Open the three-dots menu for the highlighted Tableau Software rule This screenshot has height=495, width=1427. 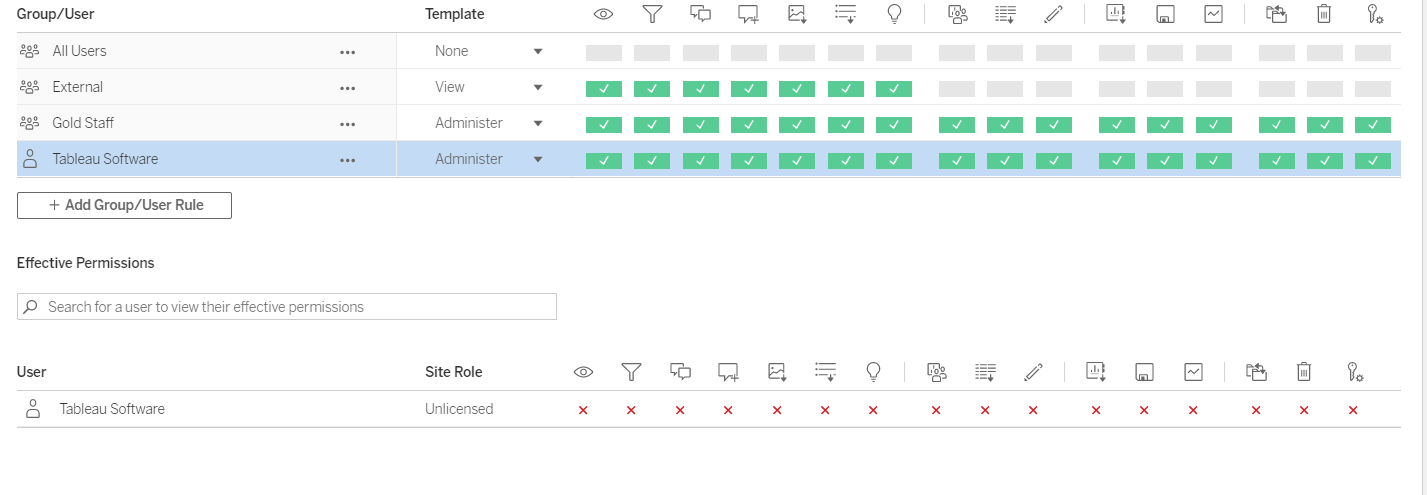[347, 160]
